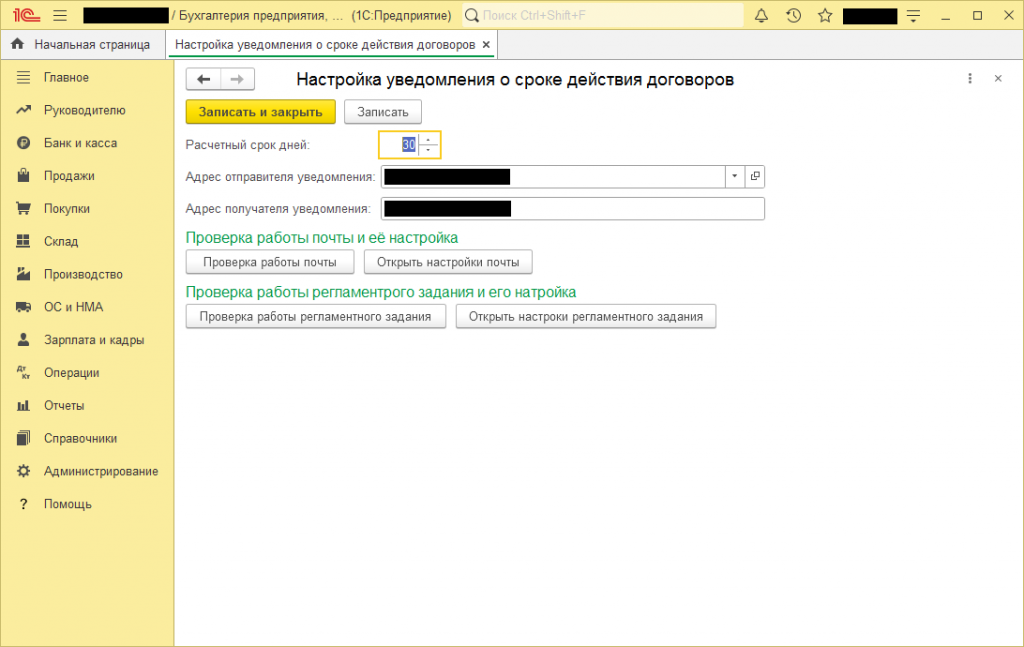Open Операции section
Image resolution: width=1024 pixels, height=647 pixels.
click(71, 373)
